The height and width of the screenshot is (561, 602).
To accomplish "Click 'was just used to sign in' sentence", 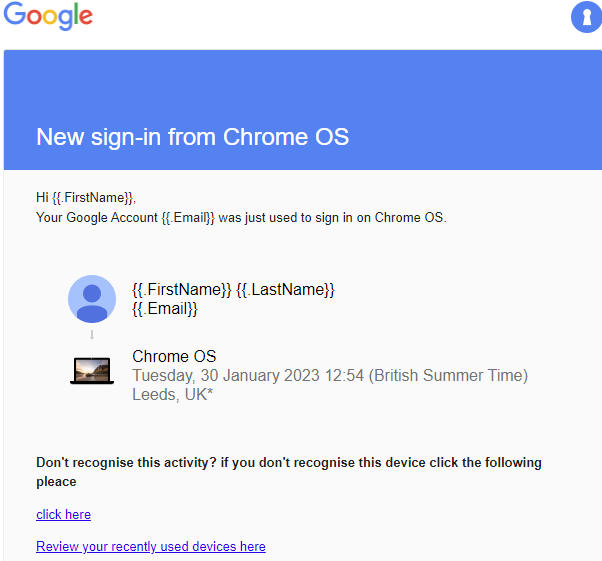I will pyautogui.click(x=279, y=218).
